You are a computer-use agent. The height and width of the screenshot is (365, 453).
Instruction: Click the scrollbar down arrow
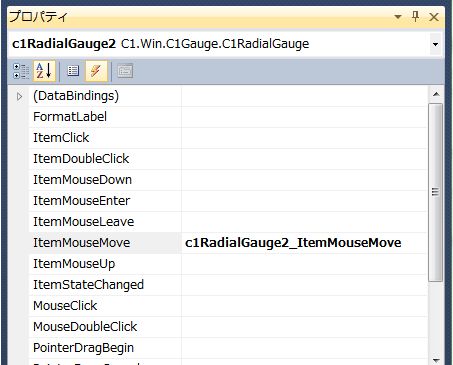coord(435,360)
